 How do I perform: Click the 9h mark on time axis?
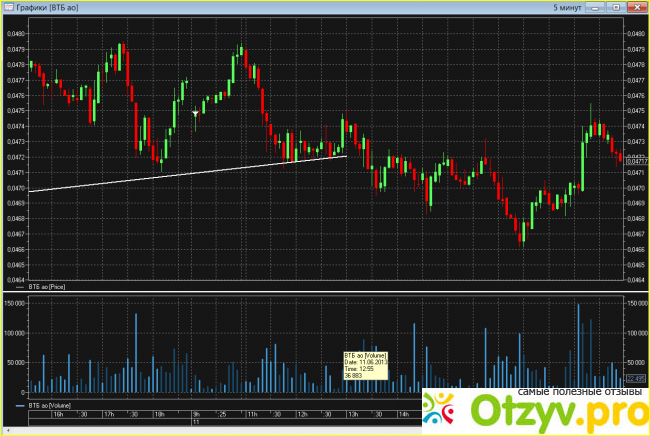click(197, 413)
